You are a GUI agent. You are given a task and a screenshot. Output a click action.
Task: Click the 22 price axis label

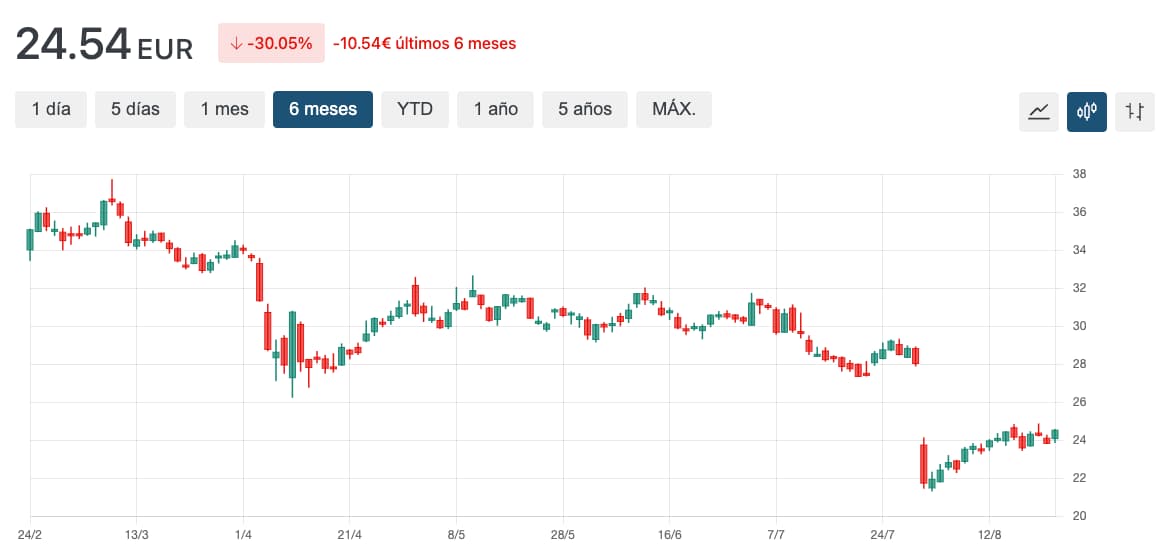point(1080,478)
